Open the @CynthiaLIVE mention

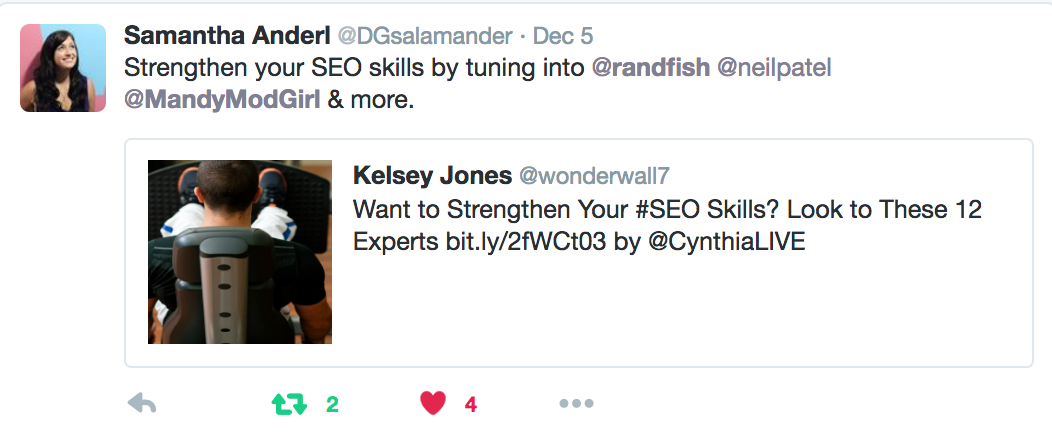click(x=726, y=243)
